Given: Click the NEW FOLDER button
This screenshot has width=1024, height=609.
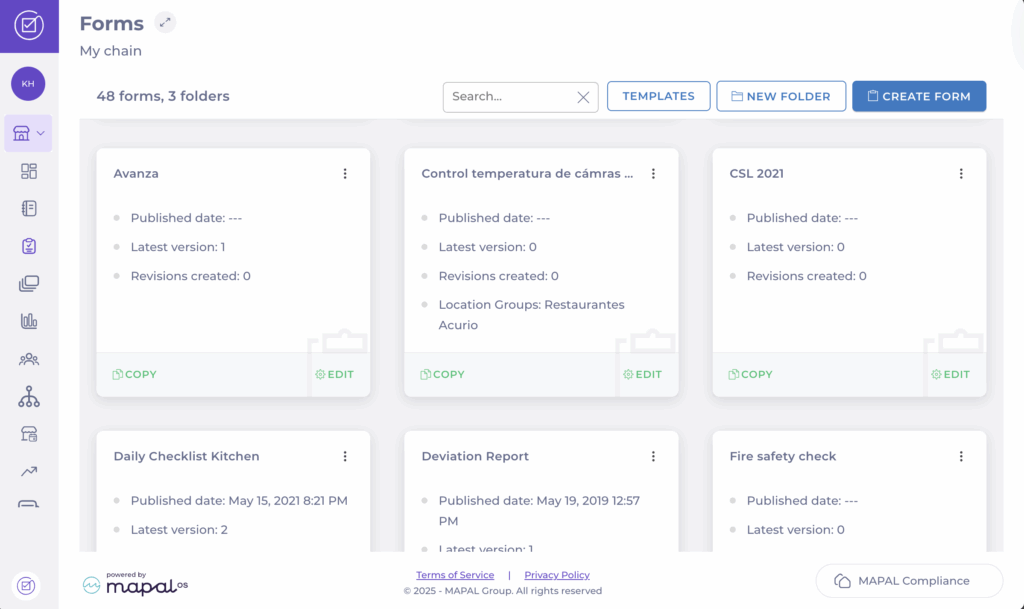Looking at the screenshot, I should pyautogui.click(x=781, y=96).
